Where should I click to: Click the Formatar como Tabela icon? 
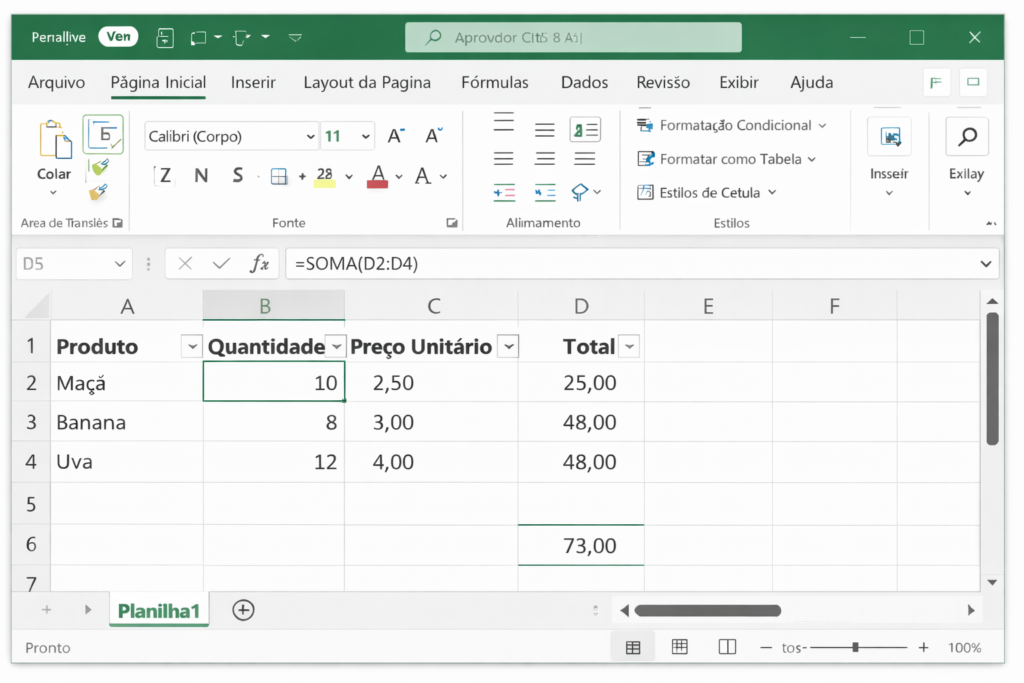(x=645, y=159)
